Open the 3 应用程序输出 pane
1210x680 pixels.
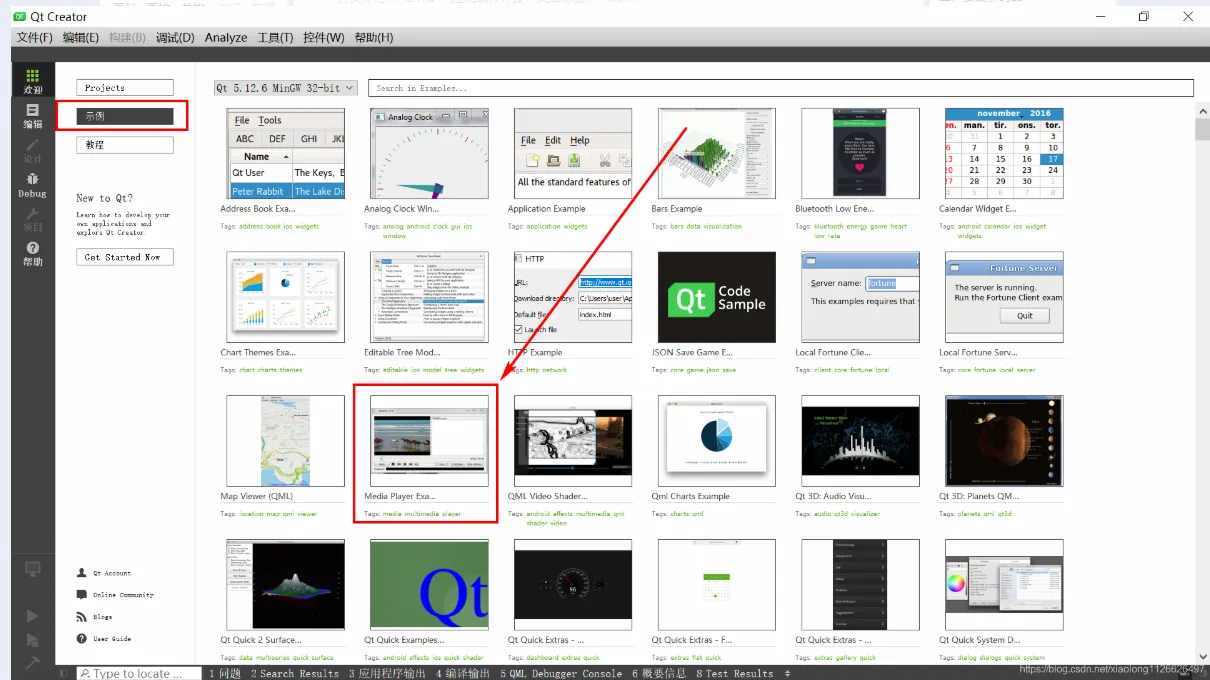(389, 673)
